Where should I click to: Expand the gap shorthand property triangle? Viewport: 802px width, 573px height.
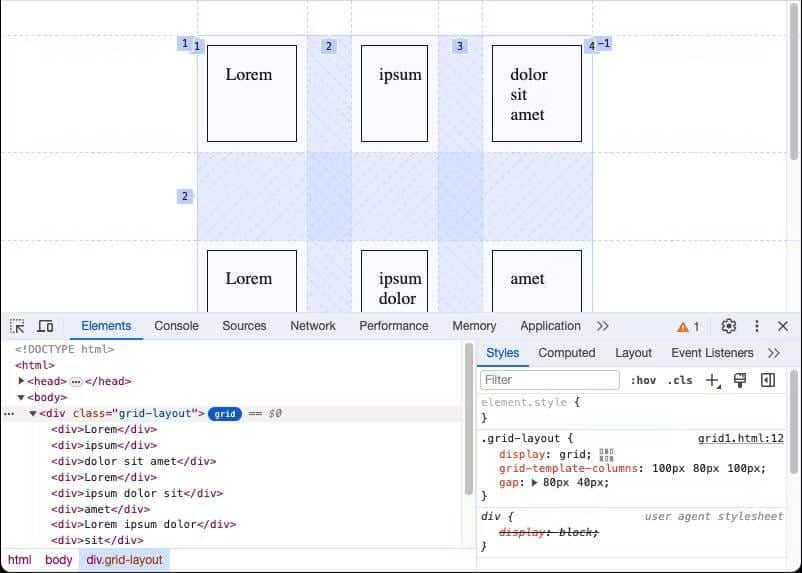[535, 482]
